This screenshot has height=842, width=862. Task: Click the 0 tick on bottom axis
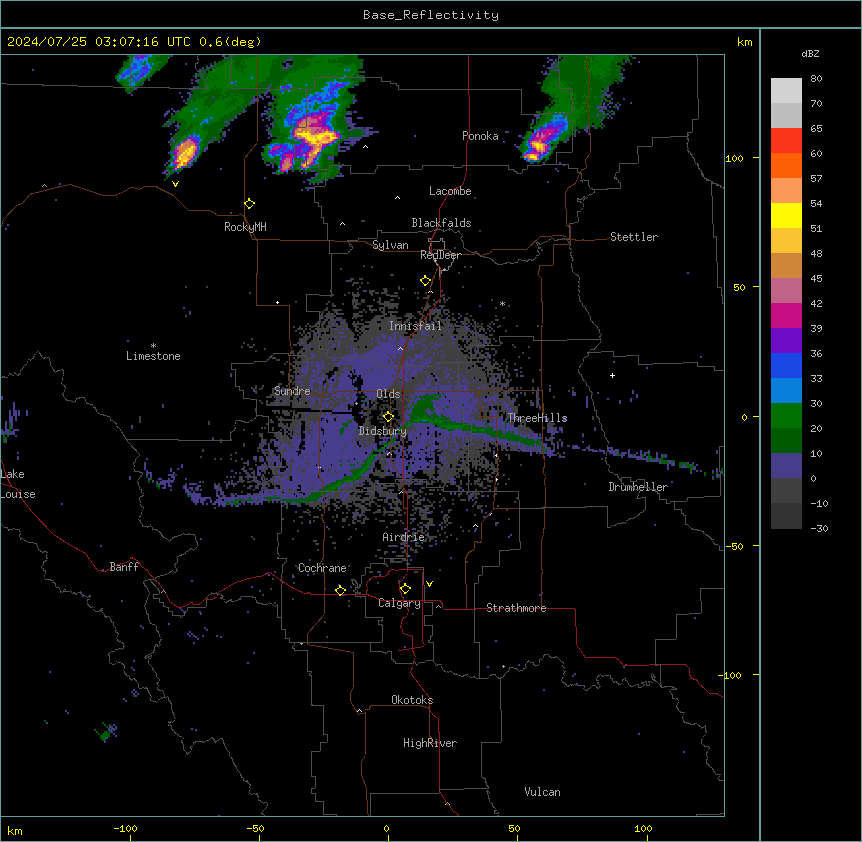(386, 829)
